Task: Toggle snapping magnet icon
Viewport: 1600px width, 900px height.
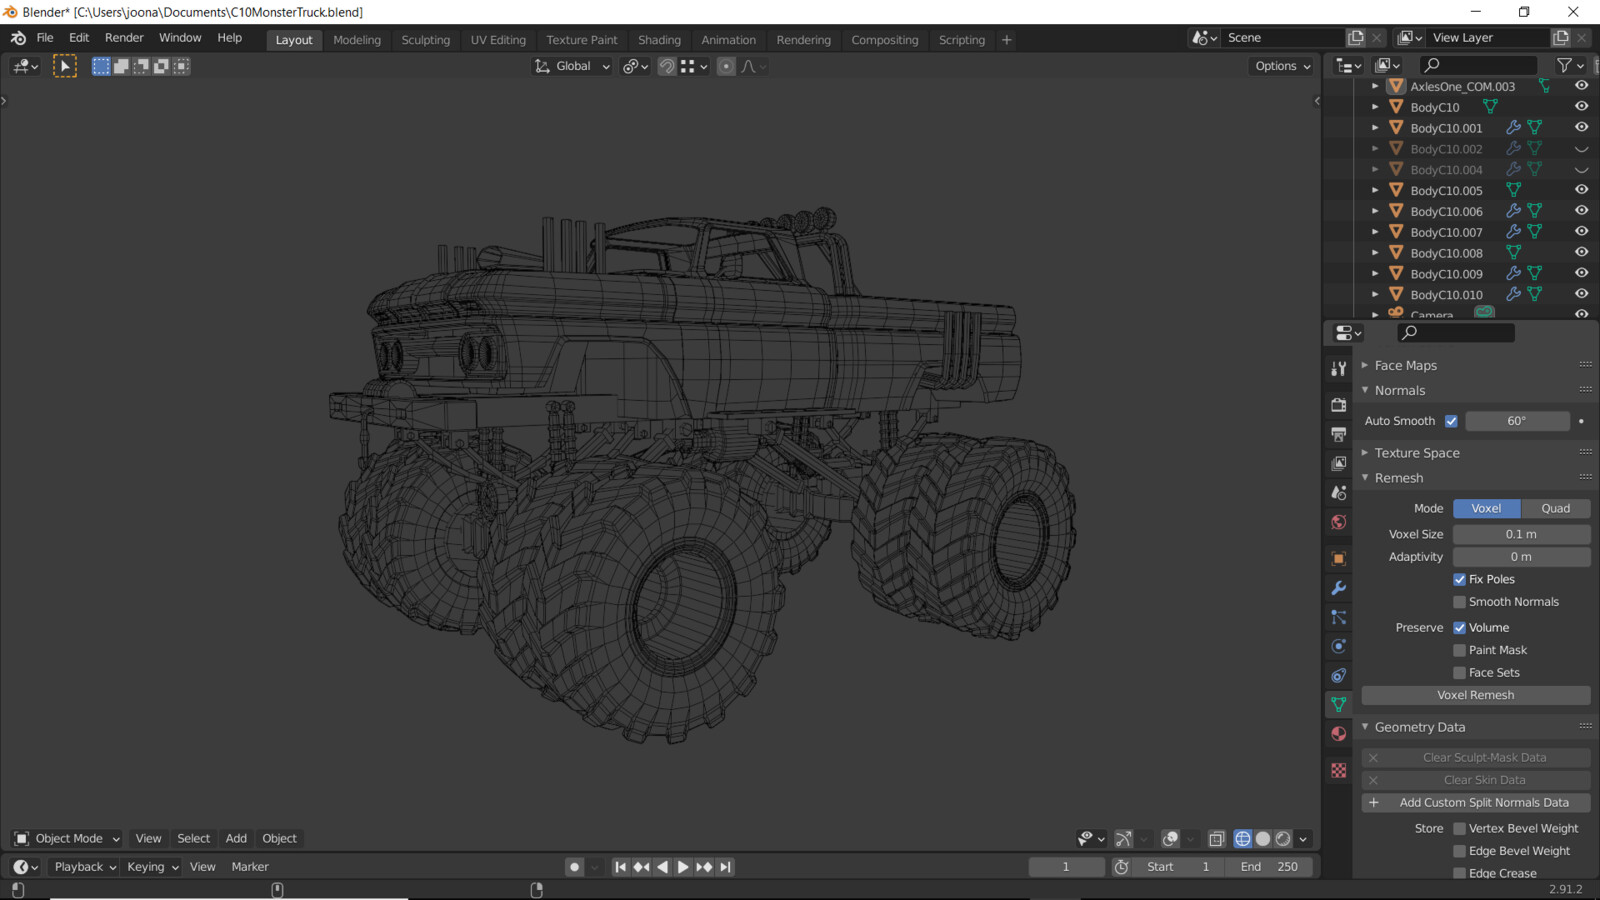Action: (666, 66)
